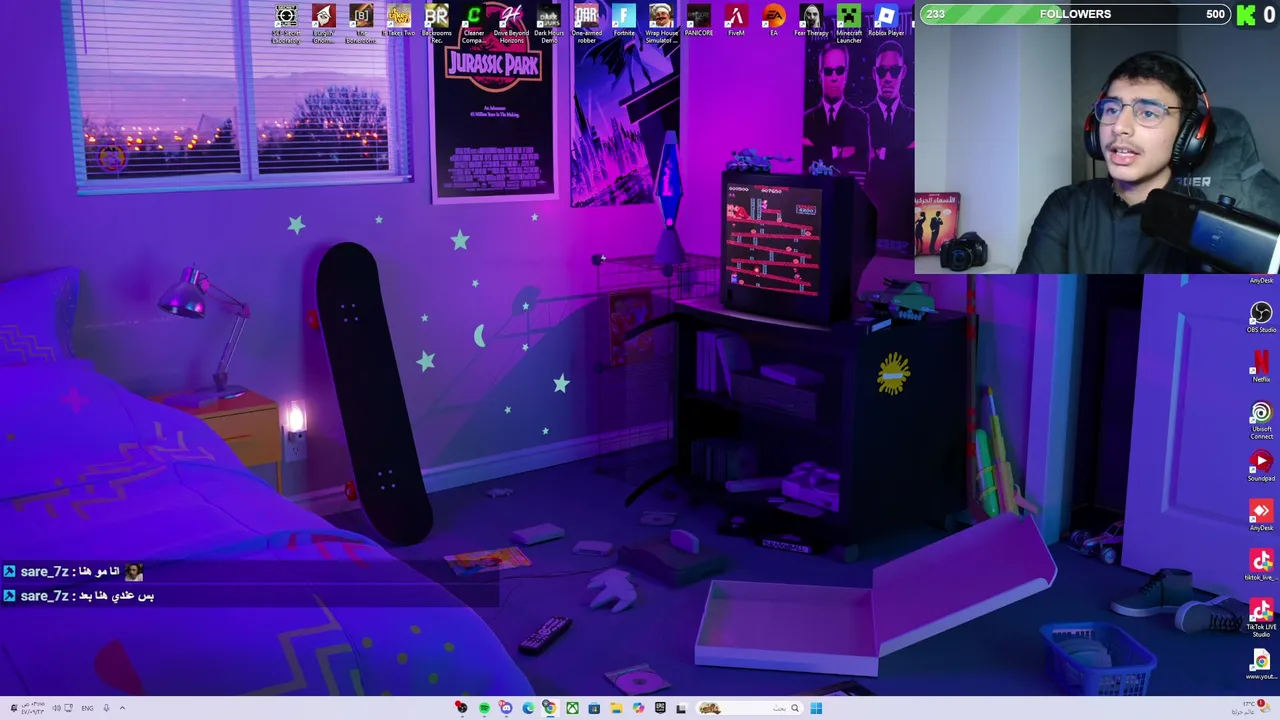Launch the It Takes Two shortcut
The image size is (1280, 720).
(x=399, y=22)
